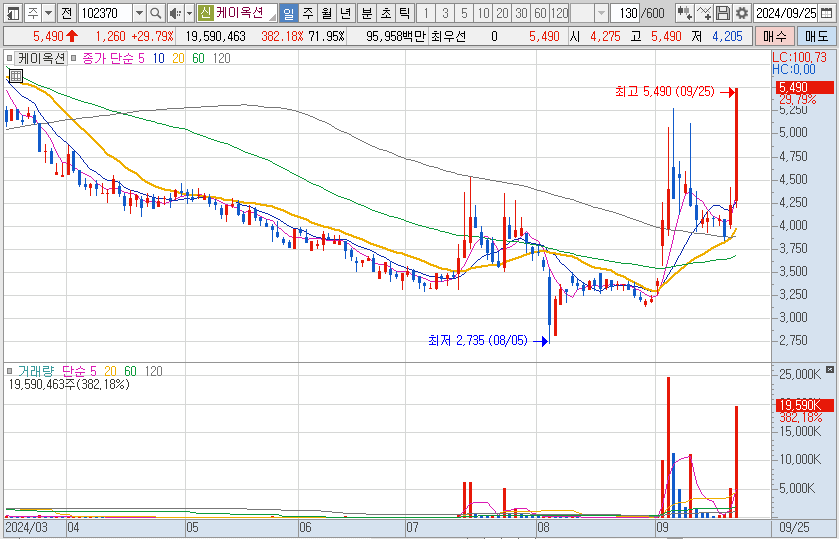Click the 2024/09/25 date field
The width and height of the screenshot is (839, 539).
[787, 13]
